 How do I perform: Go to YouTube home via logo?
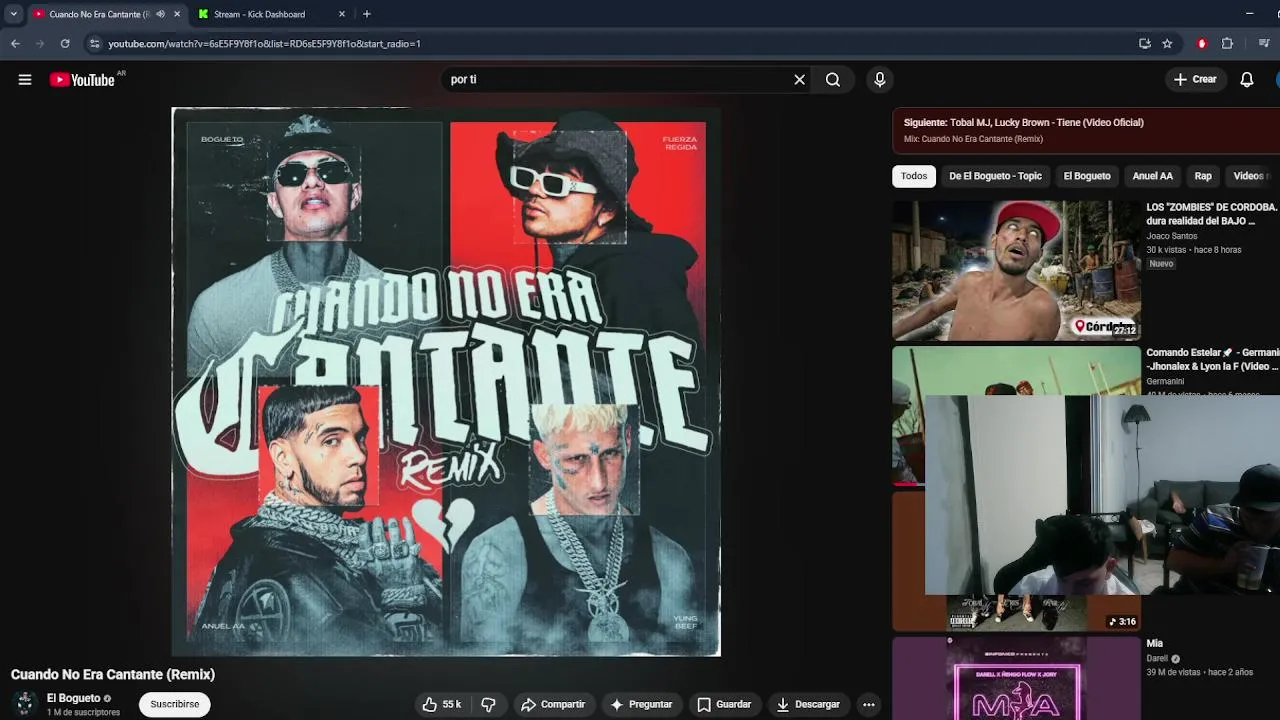[83, 80]
